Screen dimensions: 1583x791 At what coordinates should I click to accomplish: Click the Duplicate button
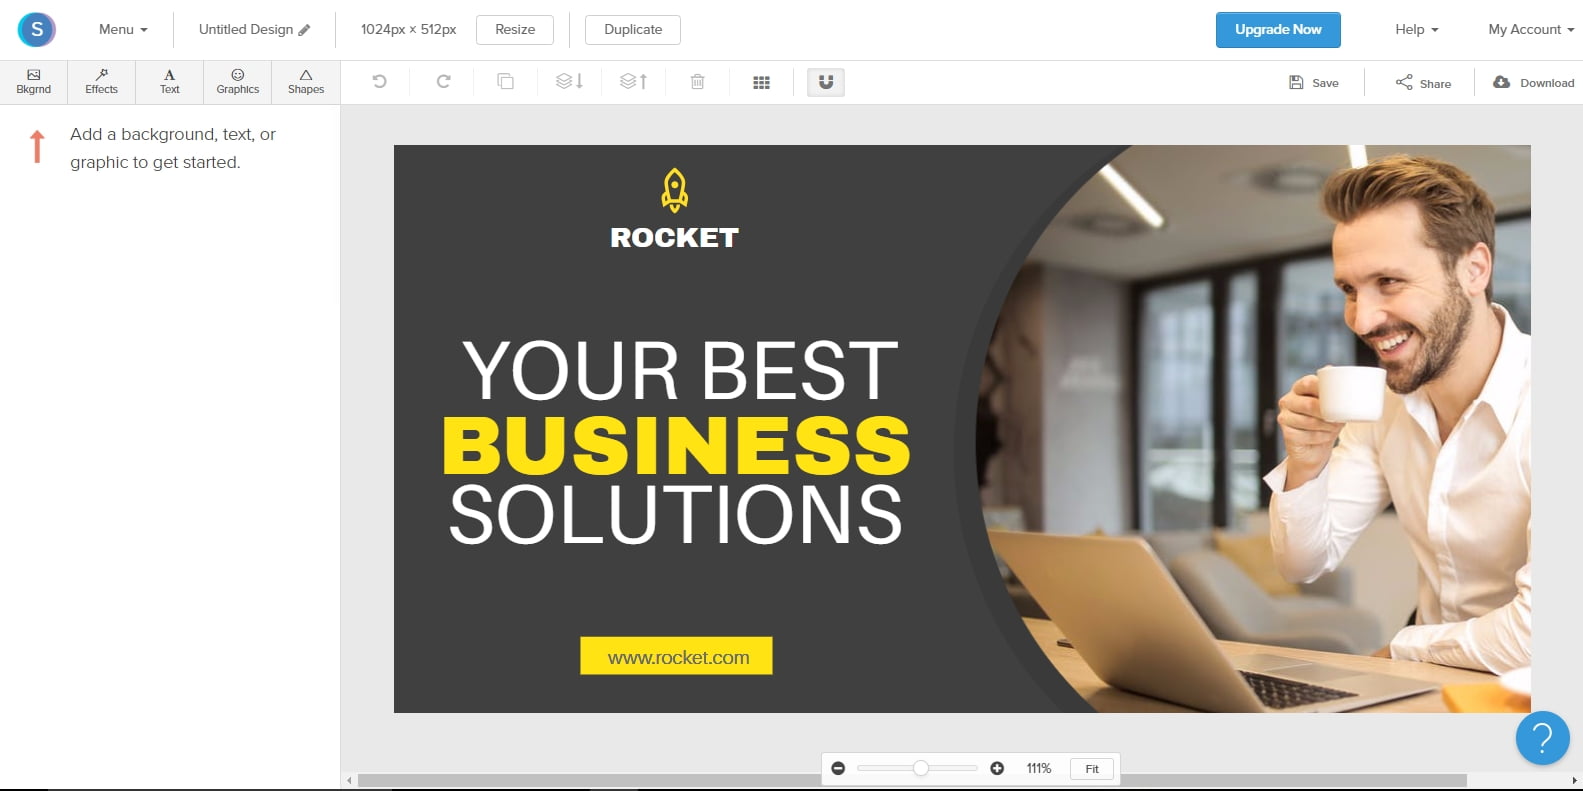pyautogui.click(x=633, y=29)
